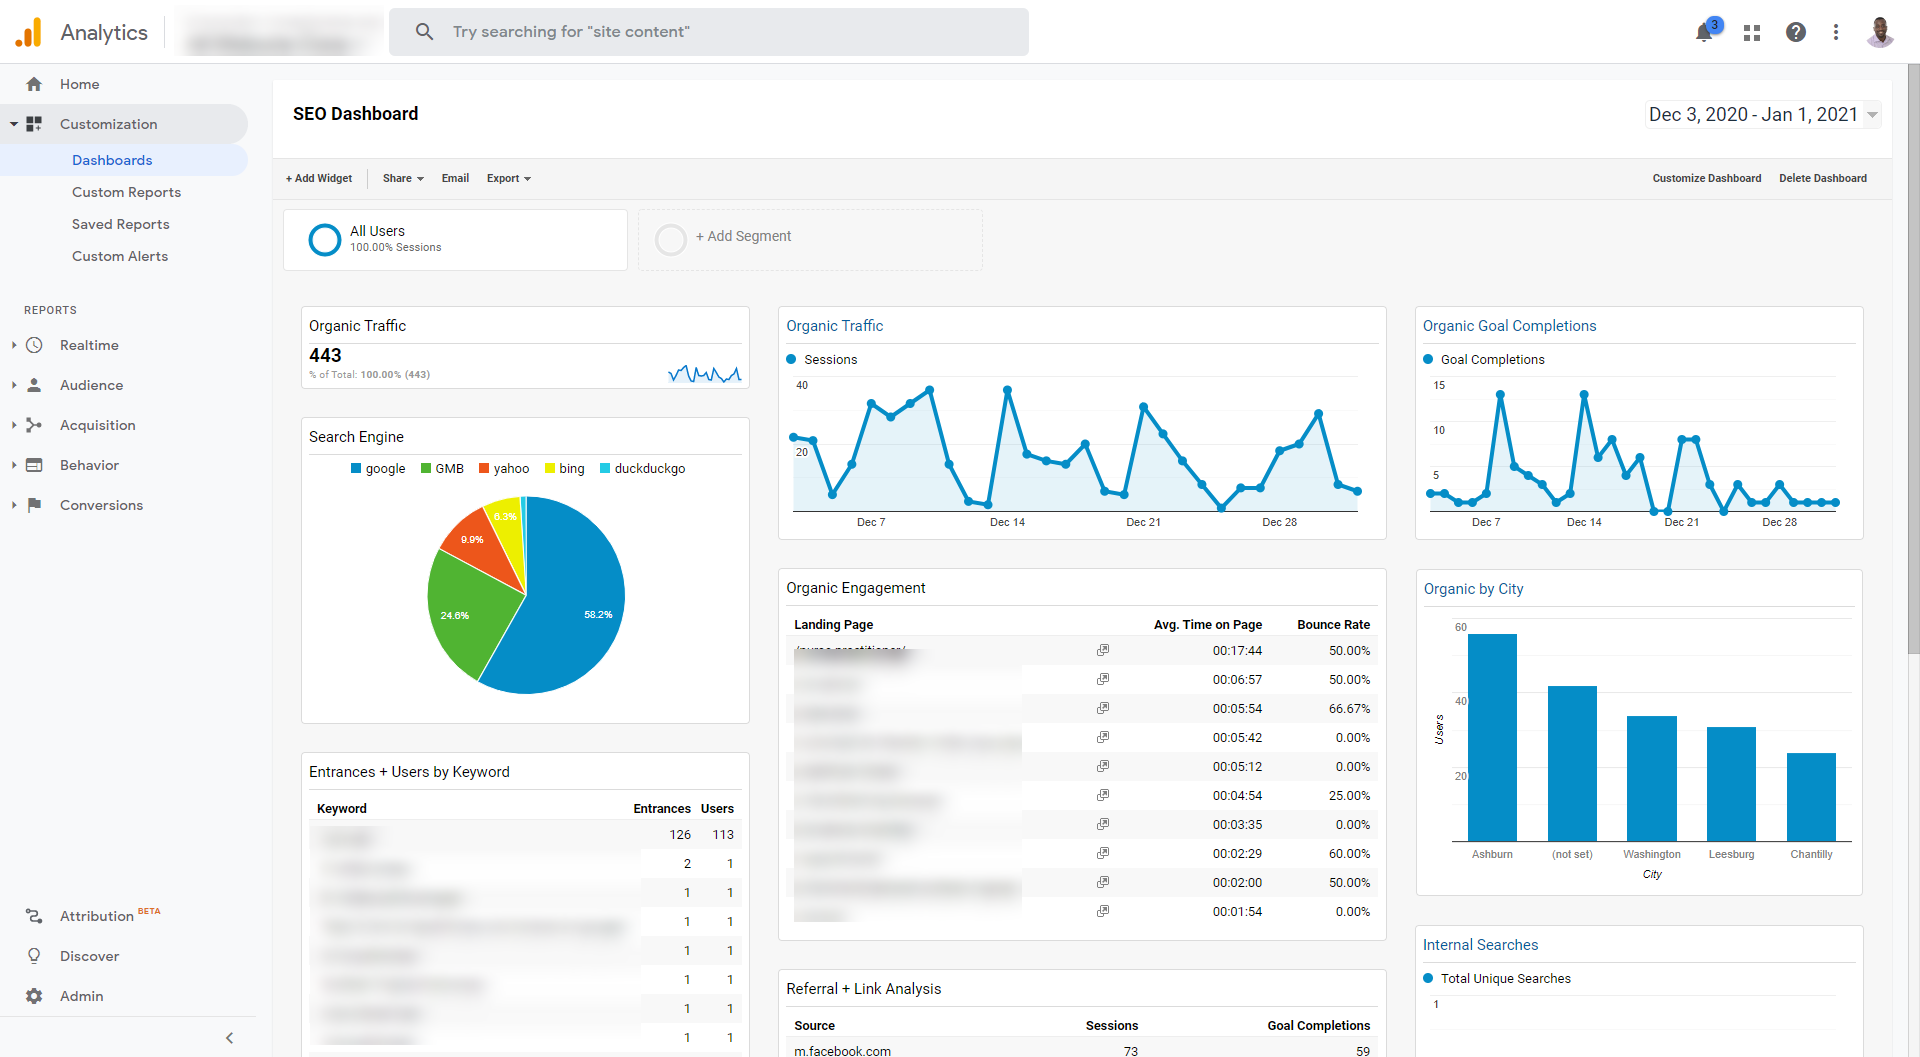Click the Google Analytics logo
The width and height of the screenshot is (1920, 1057).
(29, 32)
